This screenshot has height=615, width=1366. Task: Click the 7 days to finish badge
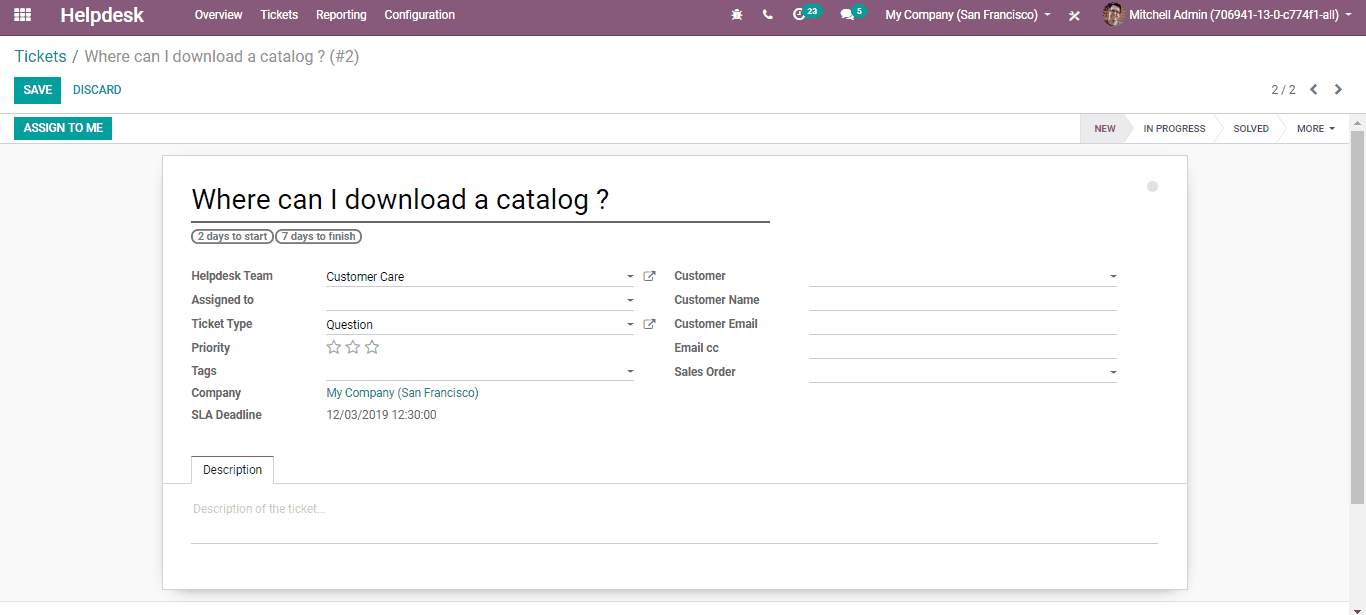(x=318, y=237)
